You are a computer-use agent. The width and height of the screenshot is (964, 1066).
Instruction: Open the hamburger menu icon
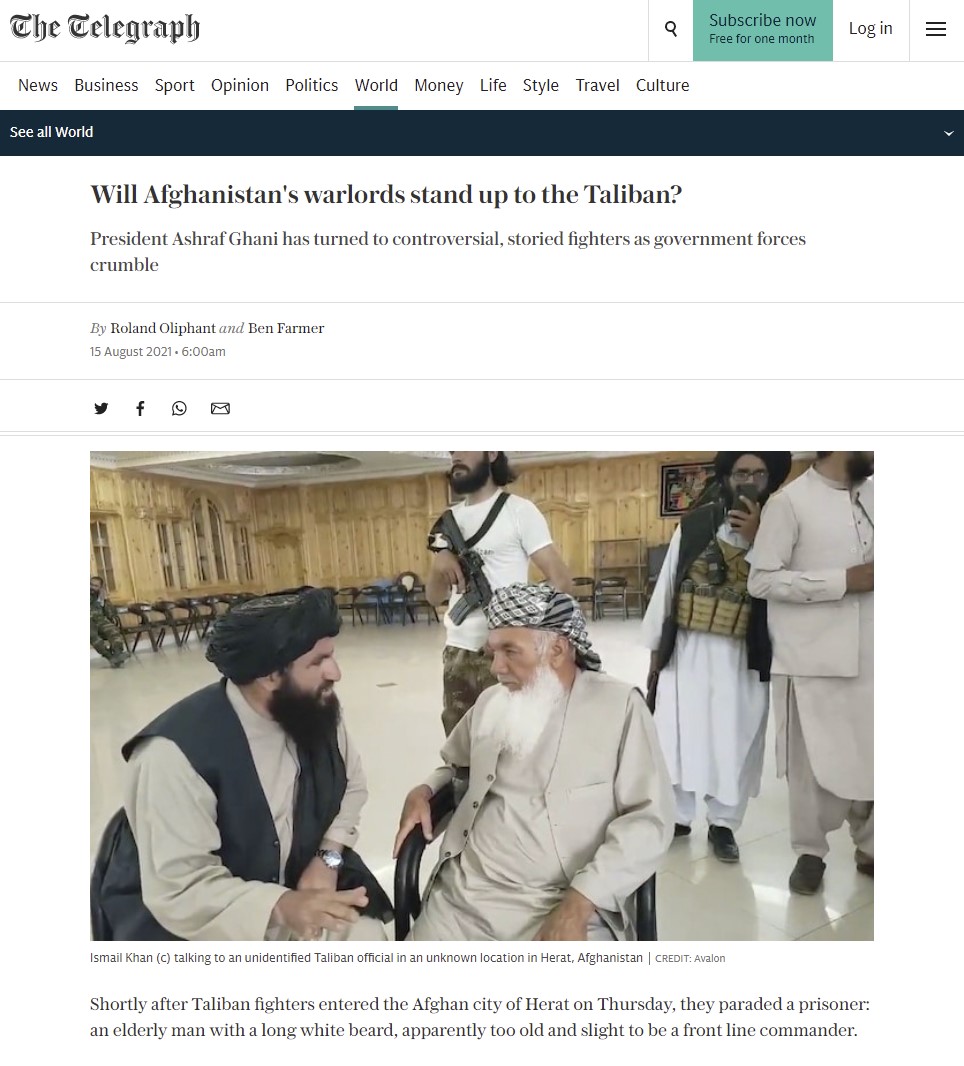936,29
